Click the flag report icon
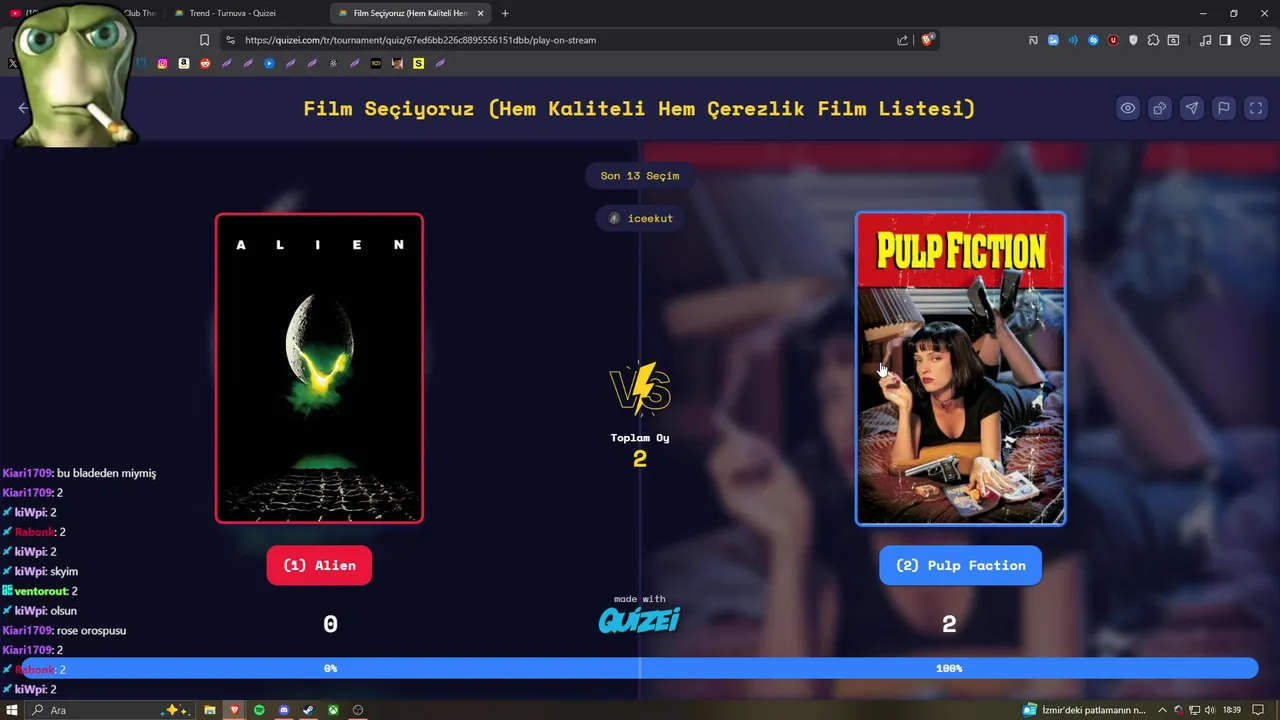This screenshot has height=720, width=1280. [1223, 108]
